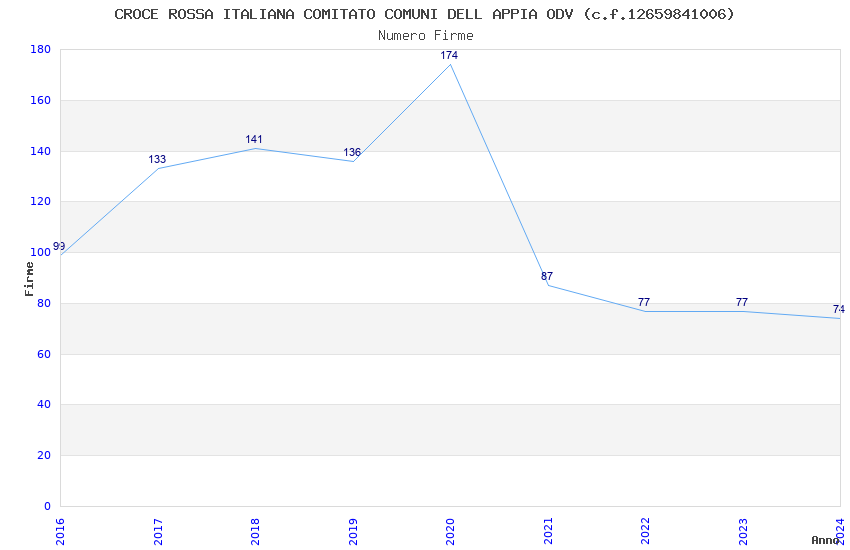The height and width of the screenshot is (550, 850).
Task: Select the data label 87 at 2021
Action: (547, 276)
